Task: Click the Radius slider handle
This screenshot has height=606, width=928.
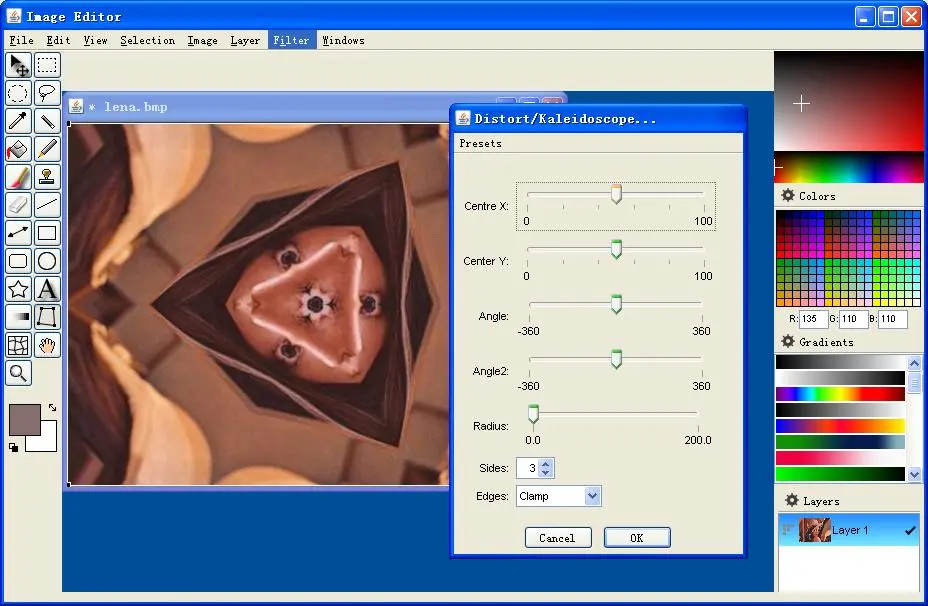Action: pos(533,414)
